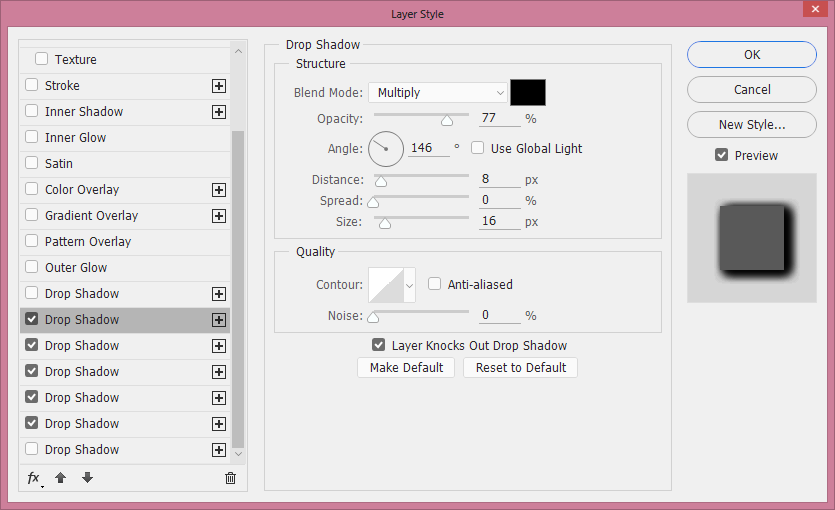Click plus icon on Drop Shadow row below Outer Glow

pos(219,294)
